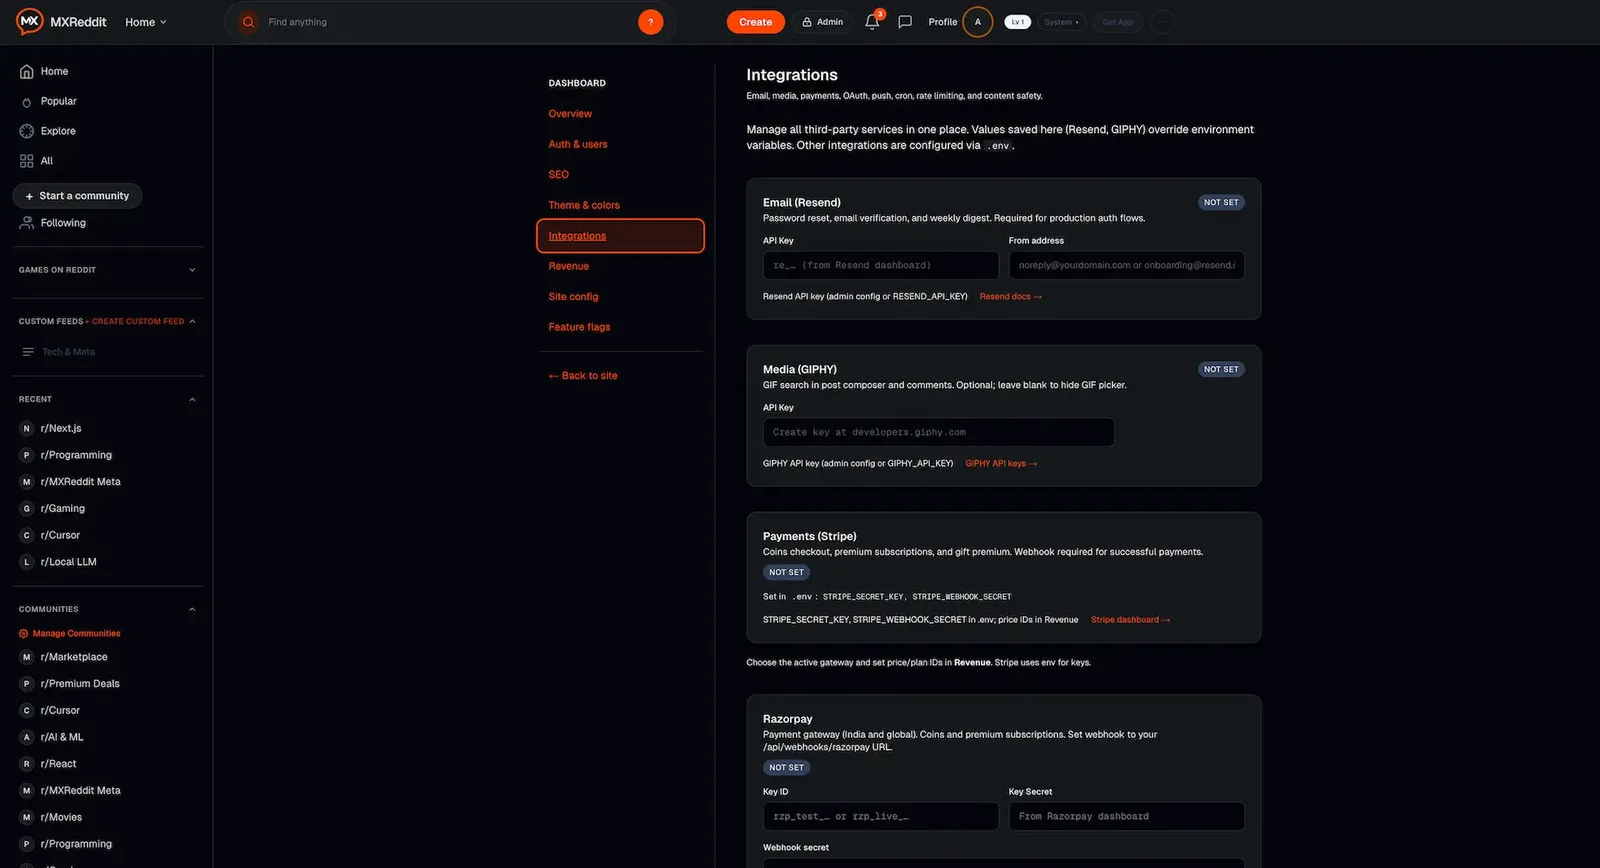
Task: Click the profile avatar circle 'A'
Action: [x=977, y=22]
